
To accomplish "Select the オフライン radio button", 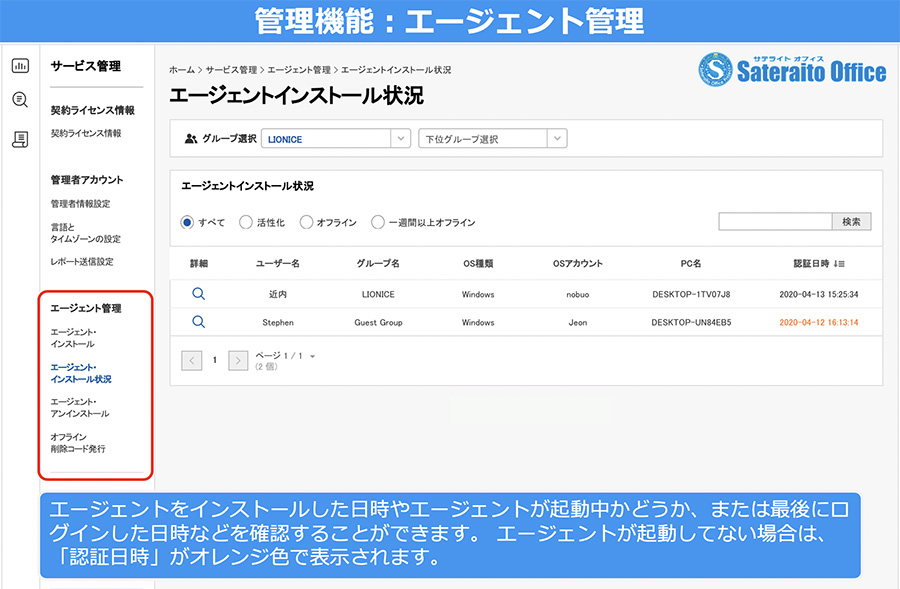I will [307, 222].
